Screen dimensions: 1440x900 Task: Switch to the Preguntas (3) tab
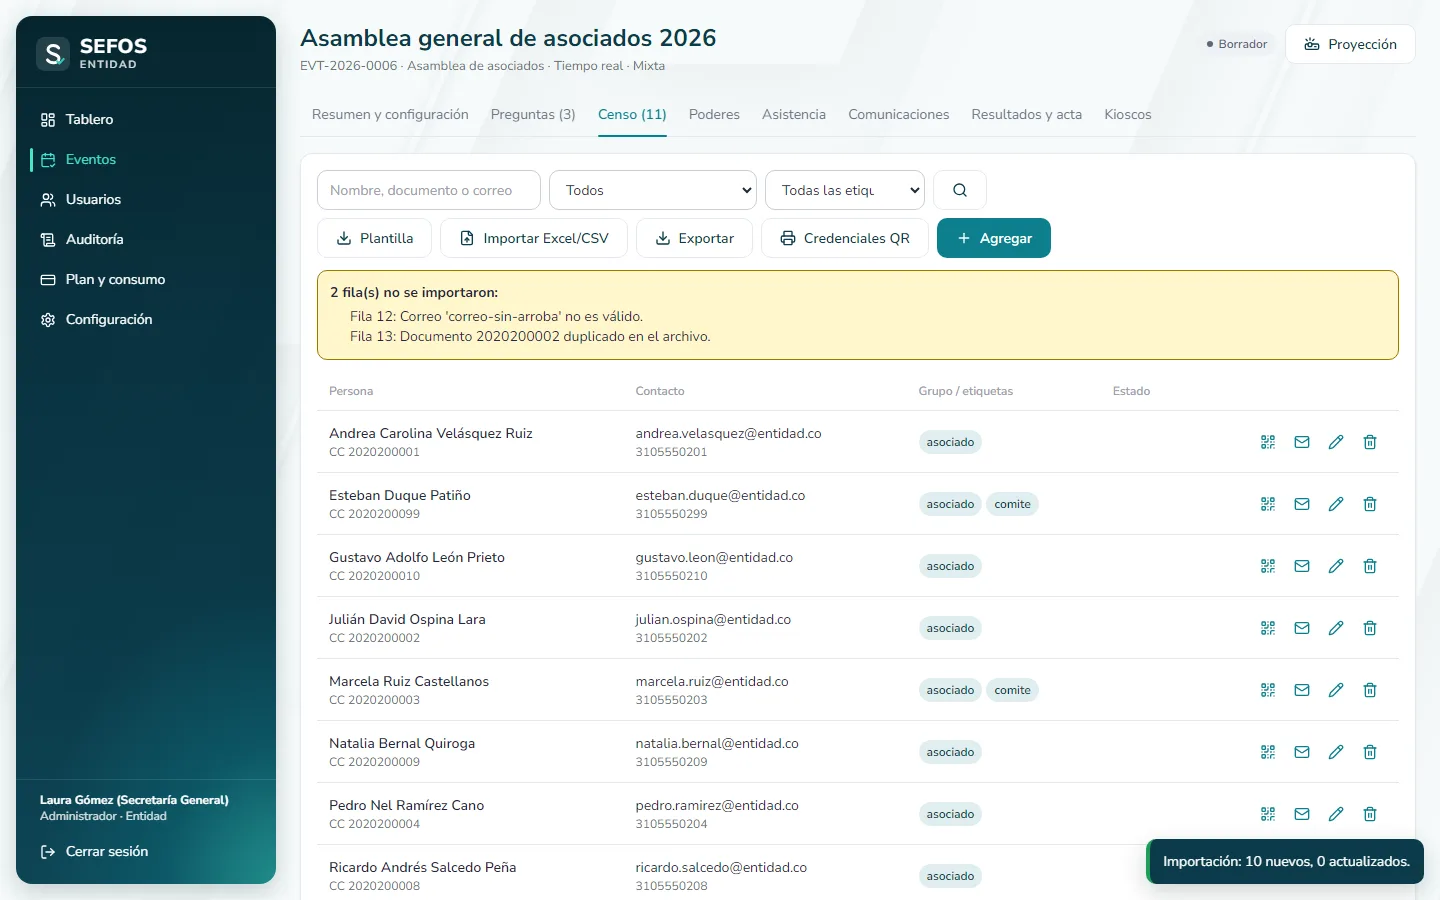coord(533,115)
